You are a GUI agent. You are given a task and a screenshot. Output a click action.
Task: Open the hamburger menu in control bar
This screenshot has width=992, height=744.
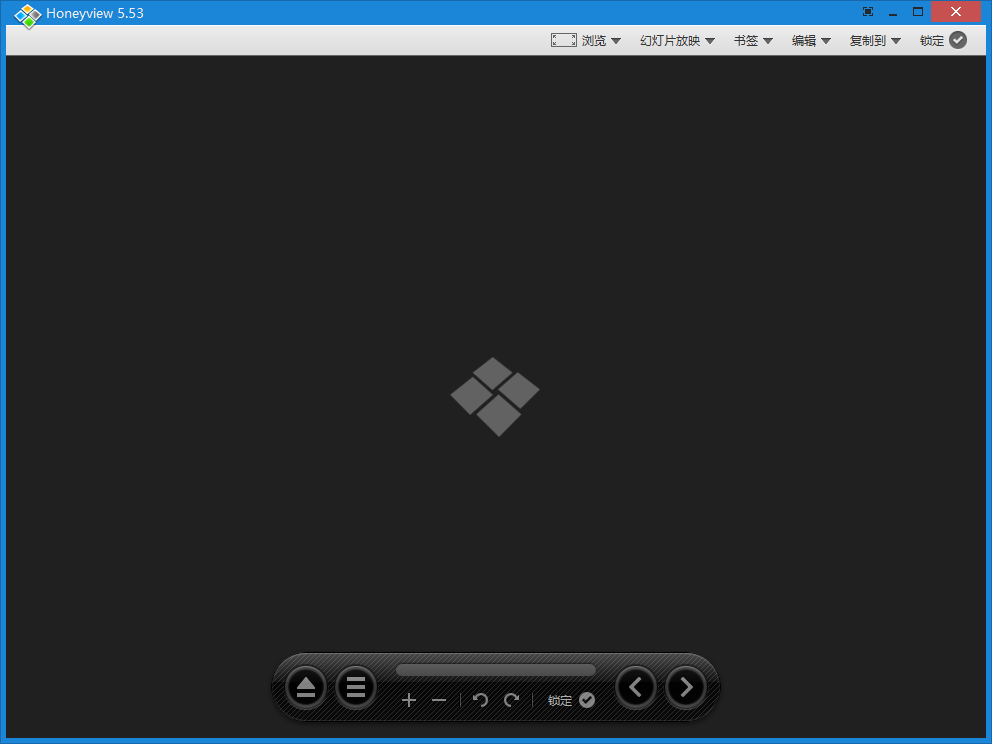tap(355, 687)
